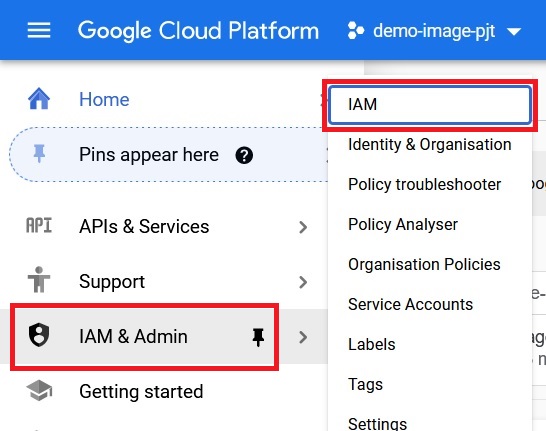Expand the IAM & Admin submenu chevron
The image size is (546, 431).
303,337
